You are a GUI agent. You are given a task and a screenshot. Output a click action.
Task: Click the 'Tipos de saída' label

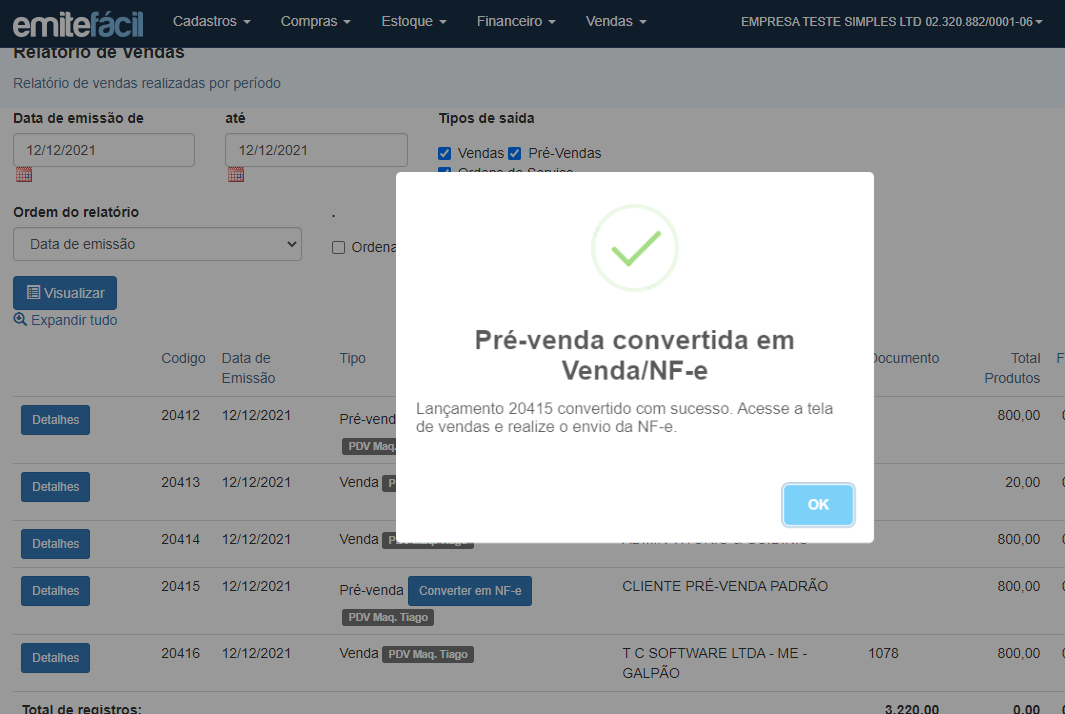(486, 118)
